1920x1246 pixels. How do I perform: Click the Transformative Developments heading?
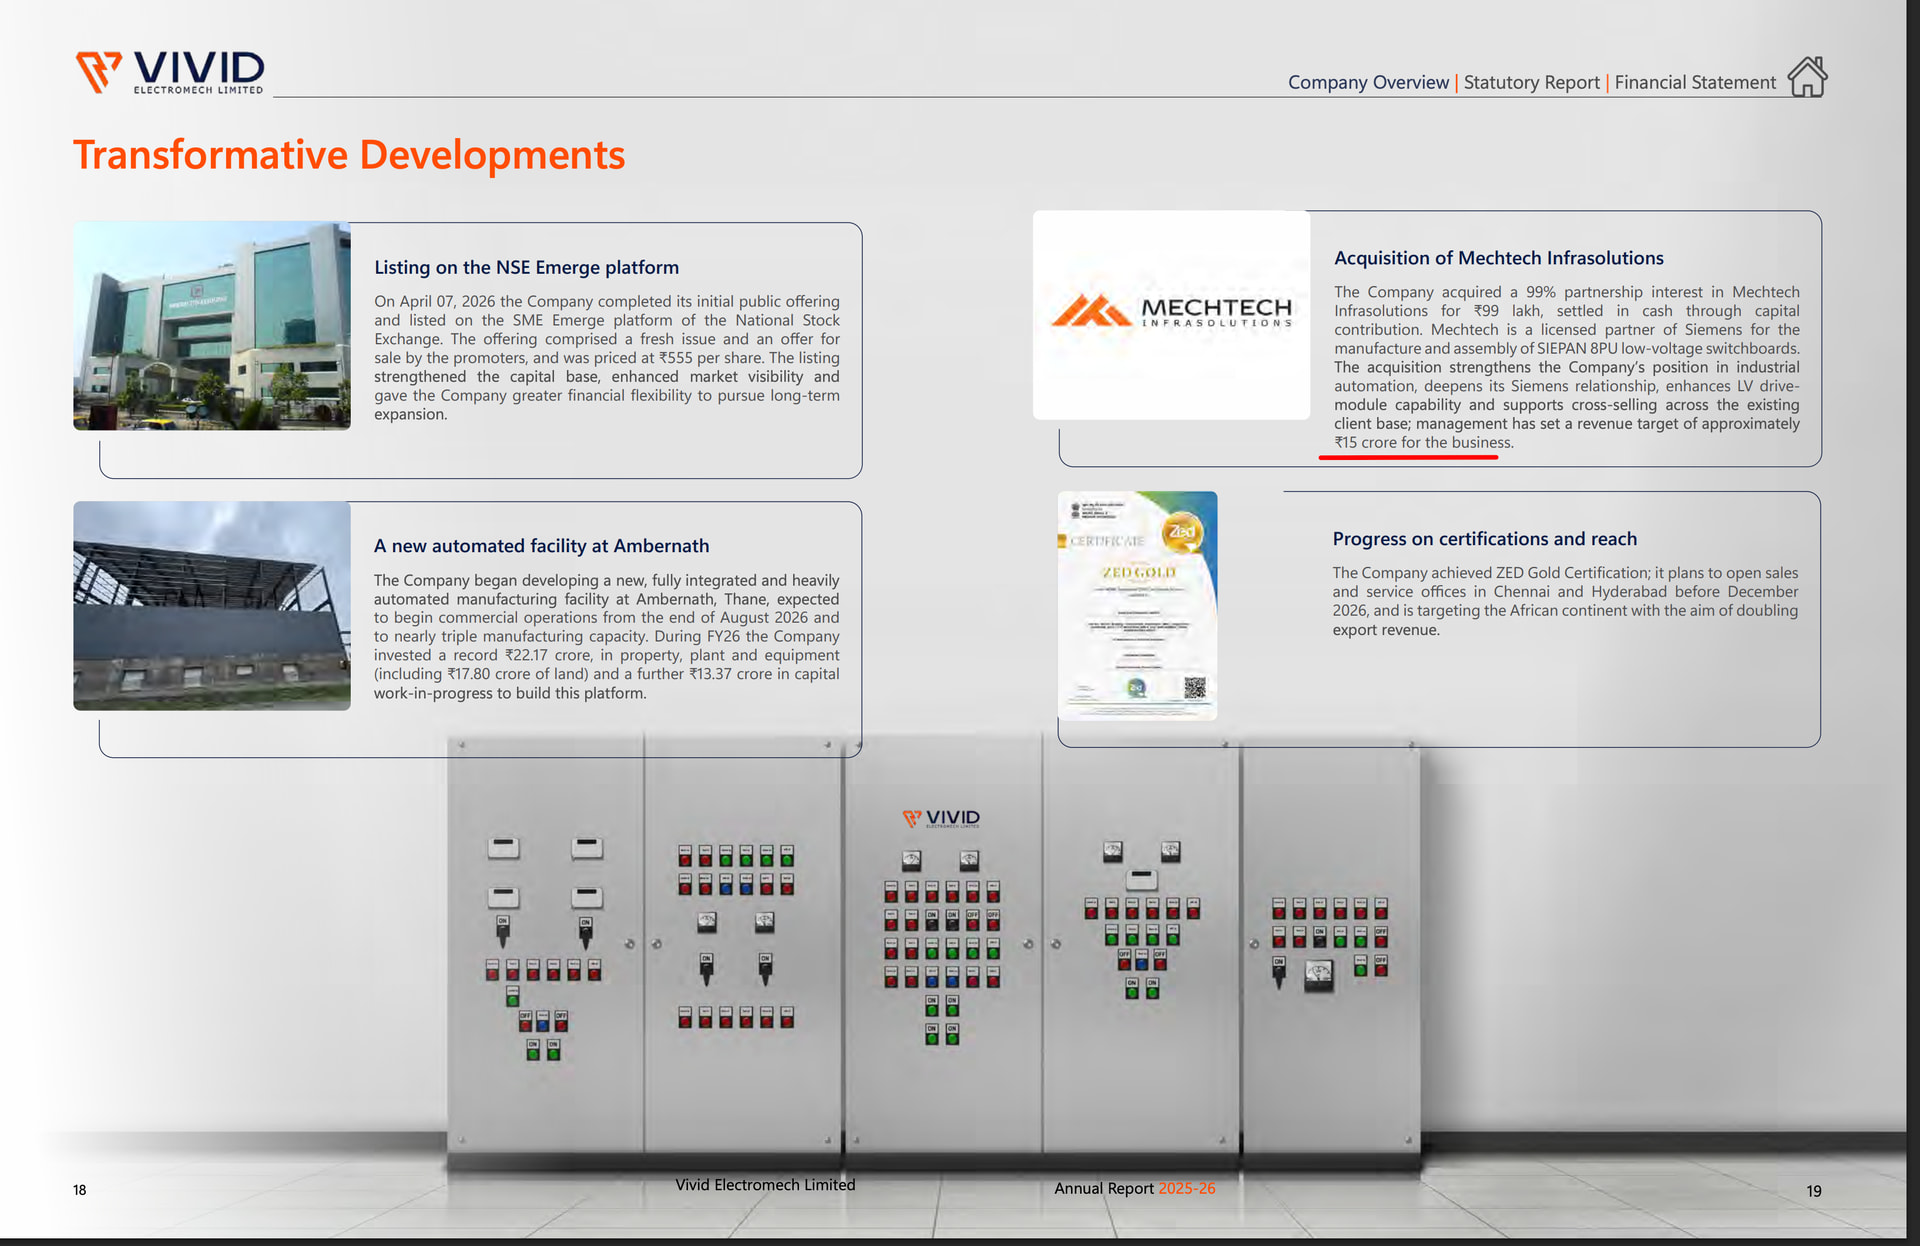point(349,155)
